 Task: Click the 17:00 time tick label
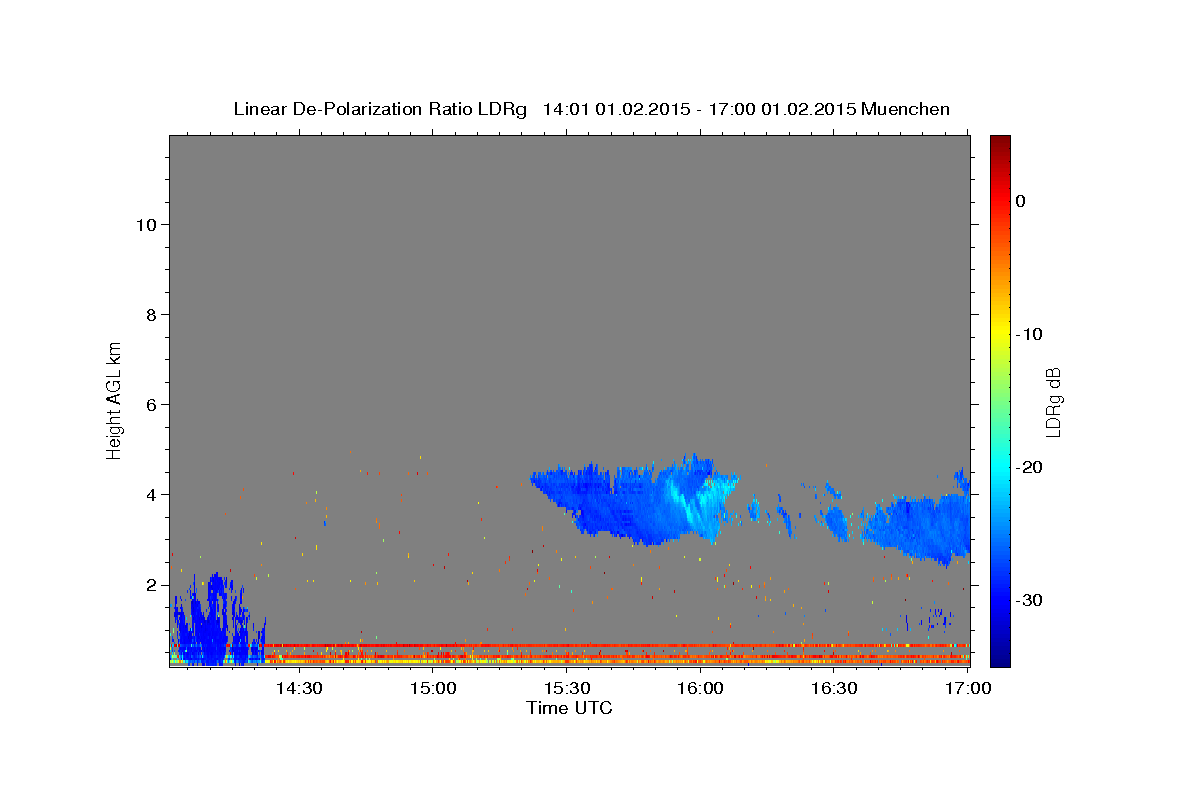point(968,689)
